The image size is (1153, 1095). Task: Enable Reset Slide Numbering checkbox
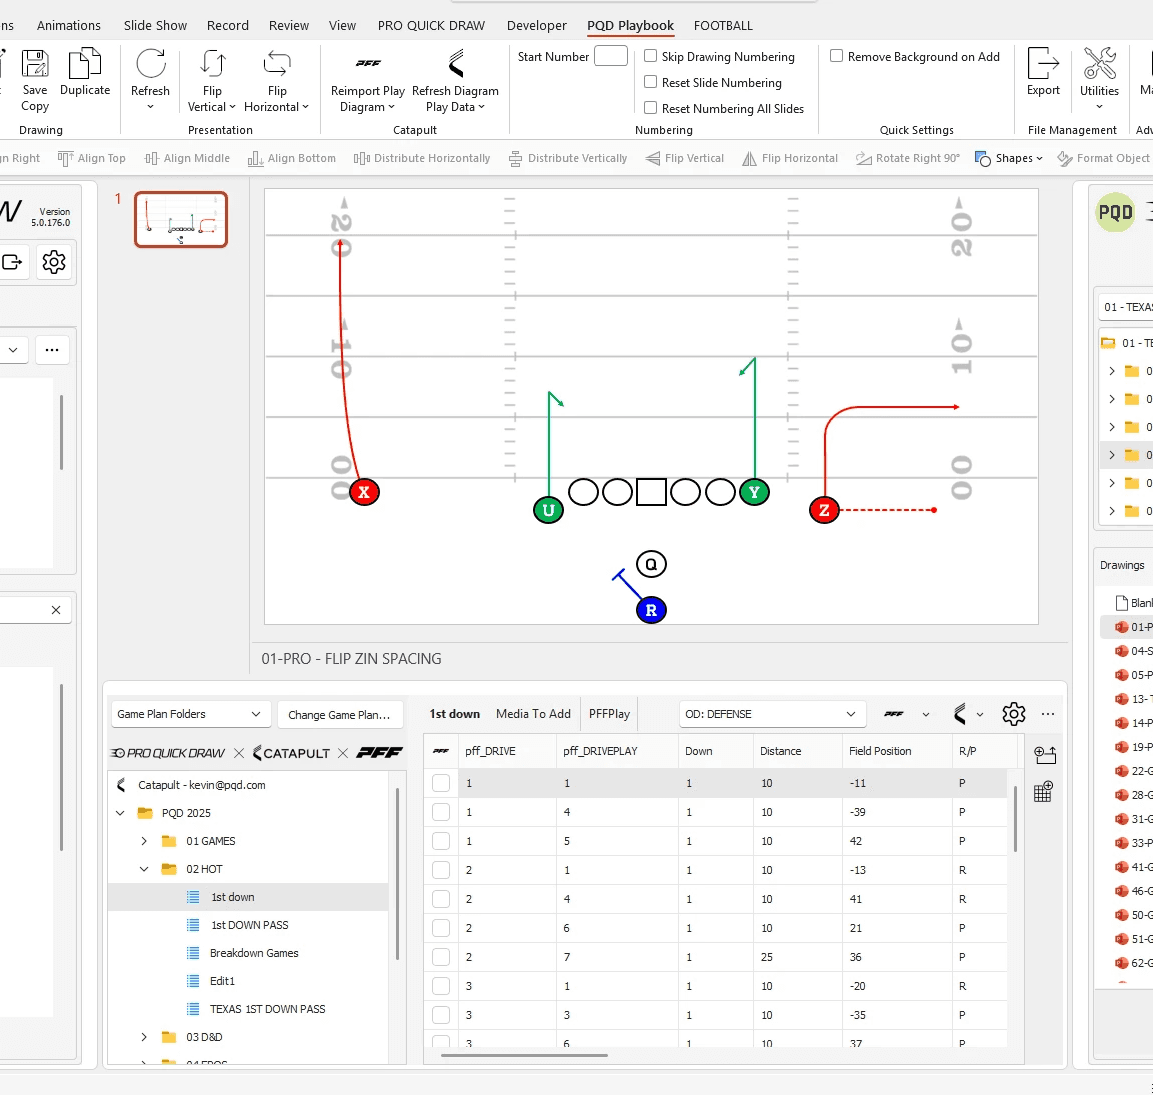click(651, 82)
